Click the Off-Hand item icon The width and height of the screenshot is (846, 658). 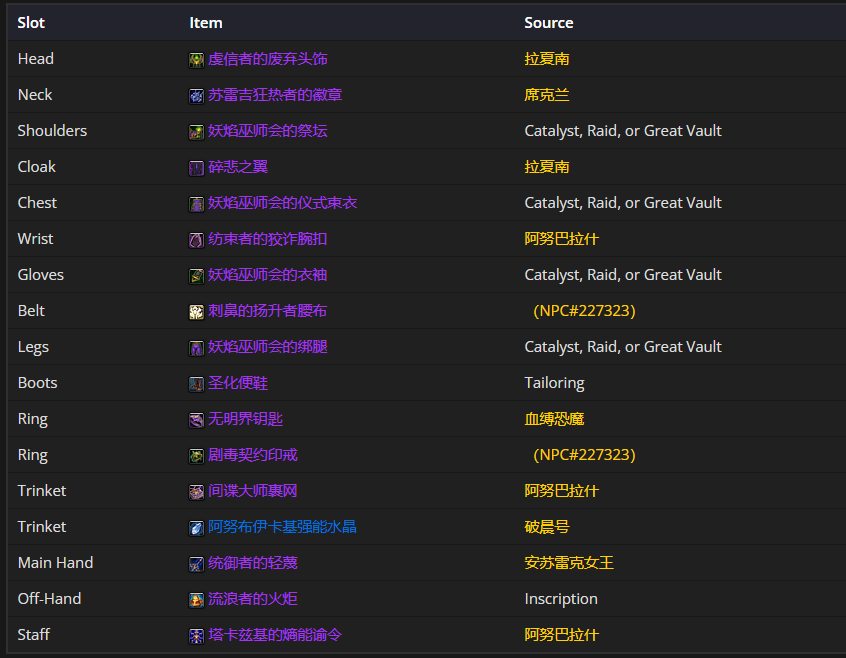(197, 600)
